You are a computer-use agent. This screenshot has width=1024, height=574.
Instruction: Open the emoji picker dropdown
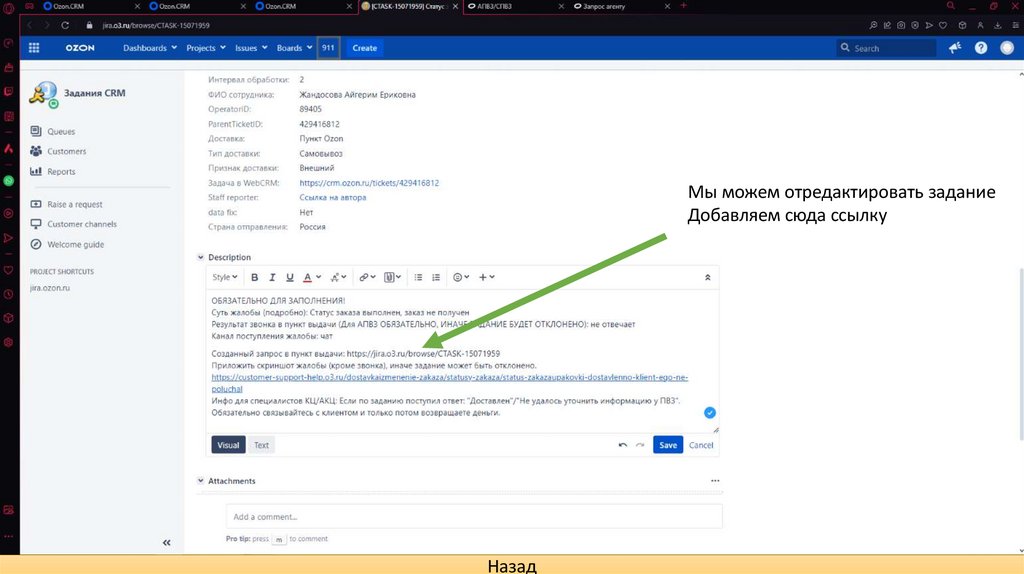point(461,277)
